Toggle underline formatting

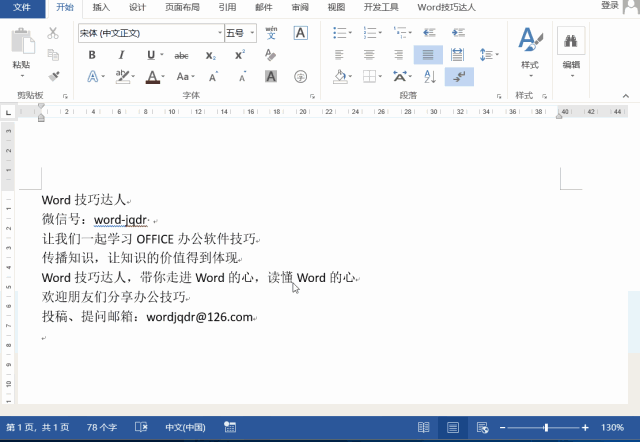(151, 55)
